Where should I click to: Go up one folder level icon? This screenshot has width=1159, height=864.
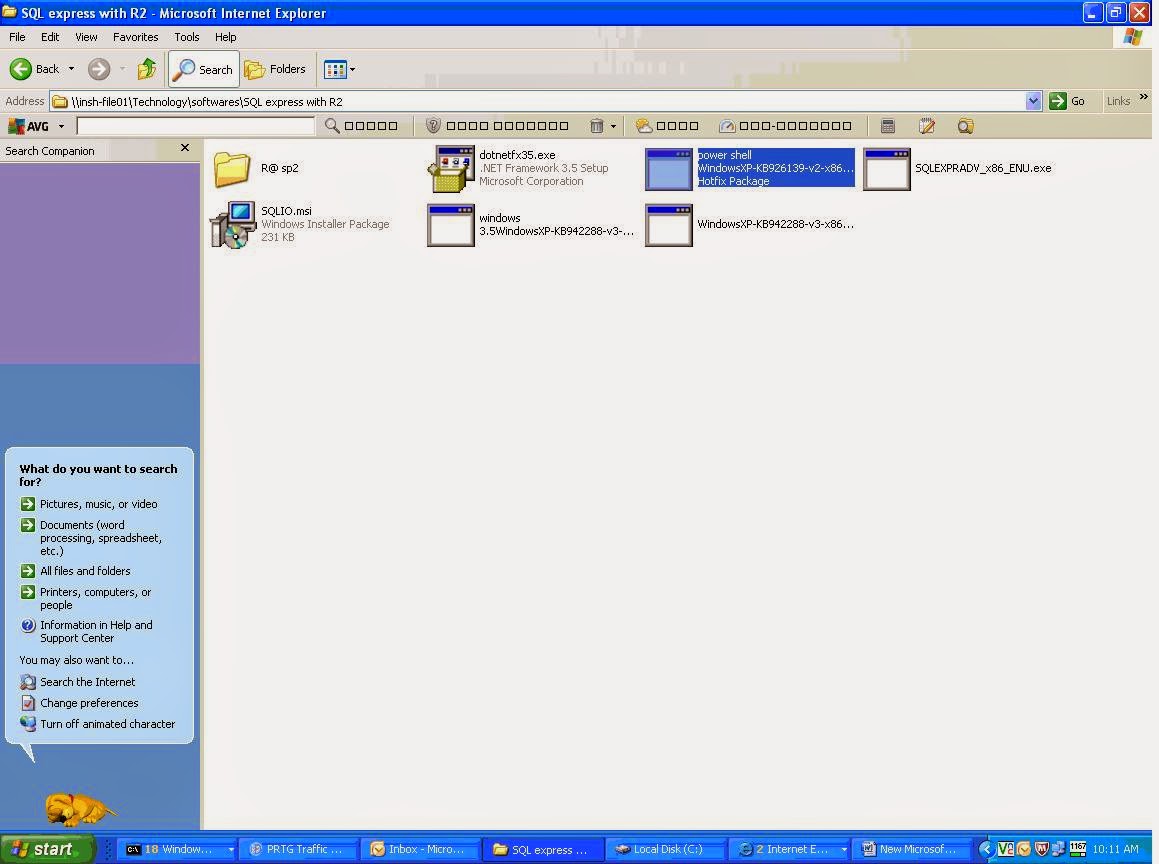tap(147, 69)
